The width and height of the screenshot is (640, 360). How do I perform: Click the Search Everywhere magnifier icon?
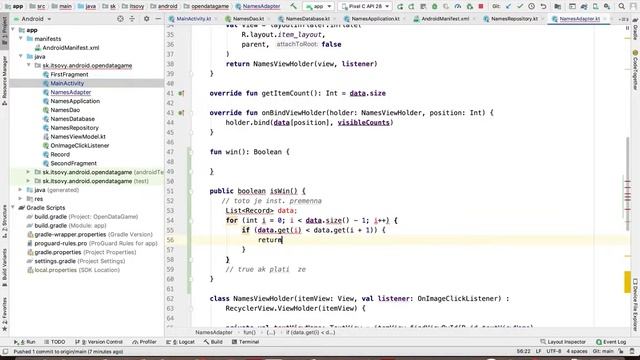(621, 6)
